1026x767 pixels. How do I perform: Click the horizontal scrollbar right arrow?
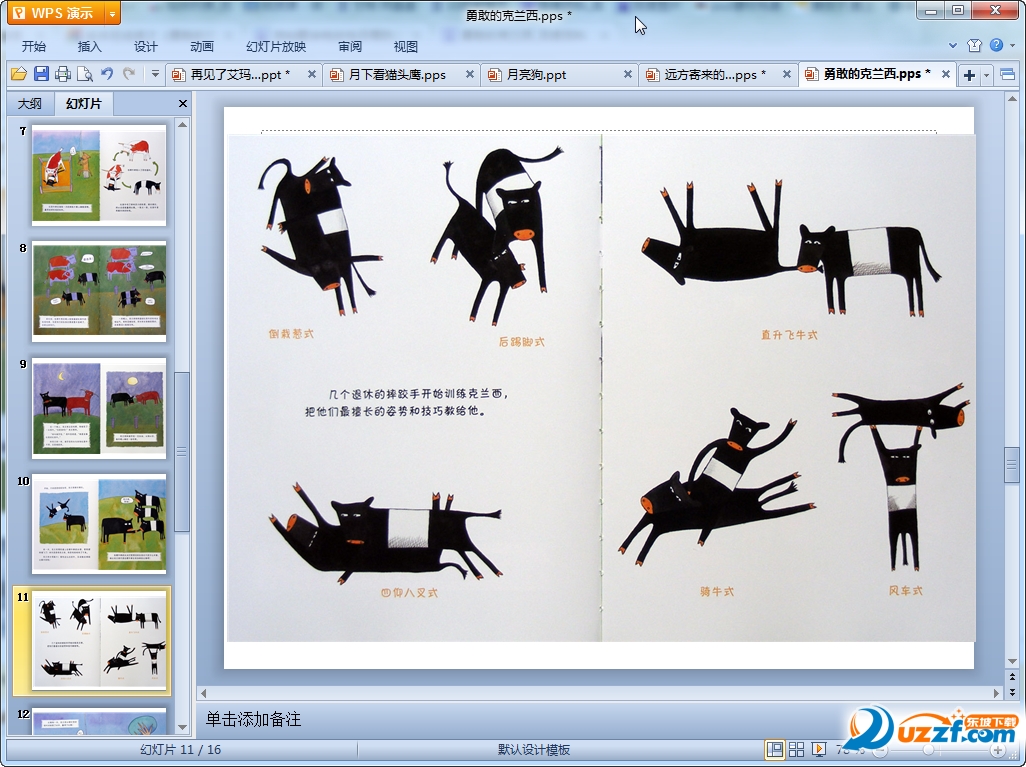(997, 693)
